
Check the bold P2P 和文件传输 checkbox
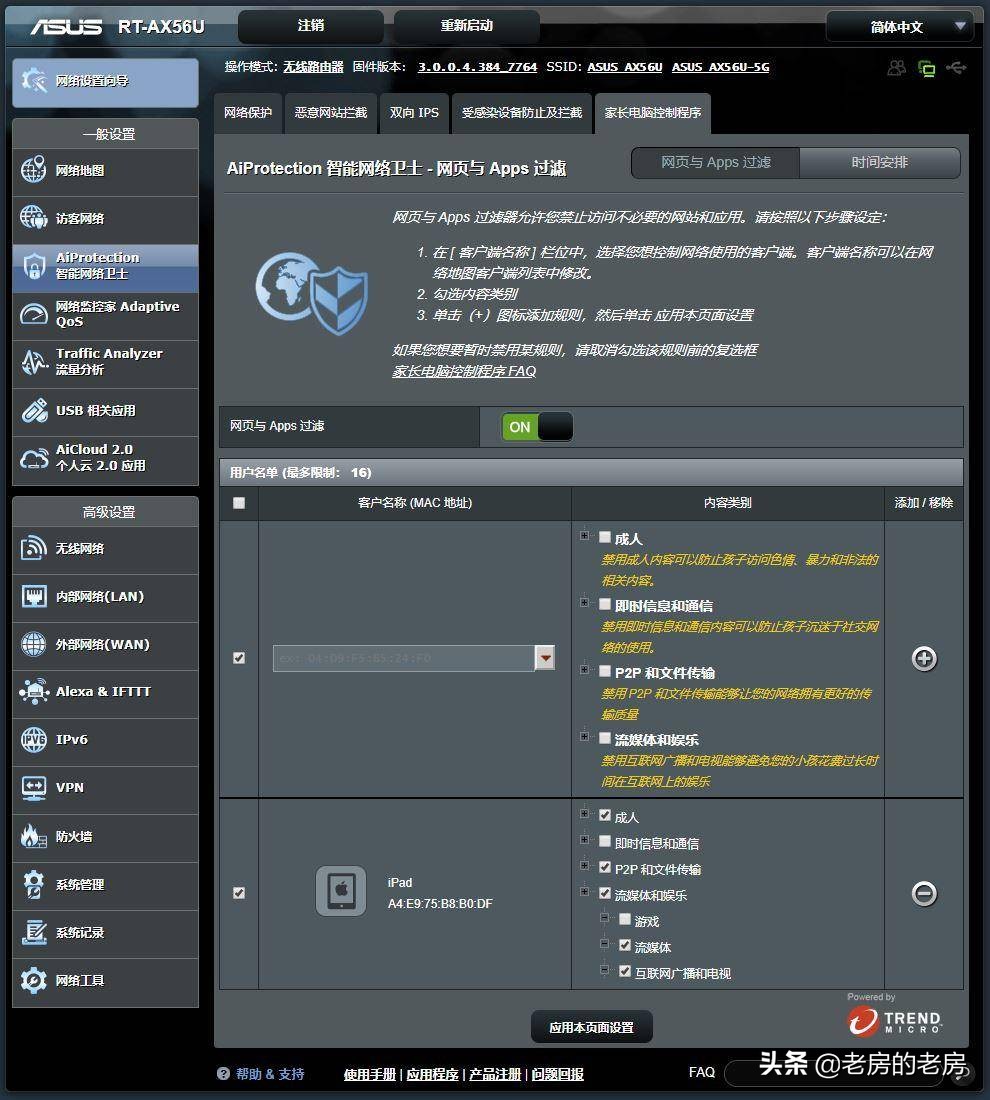(x=605, y=671)
